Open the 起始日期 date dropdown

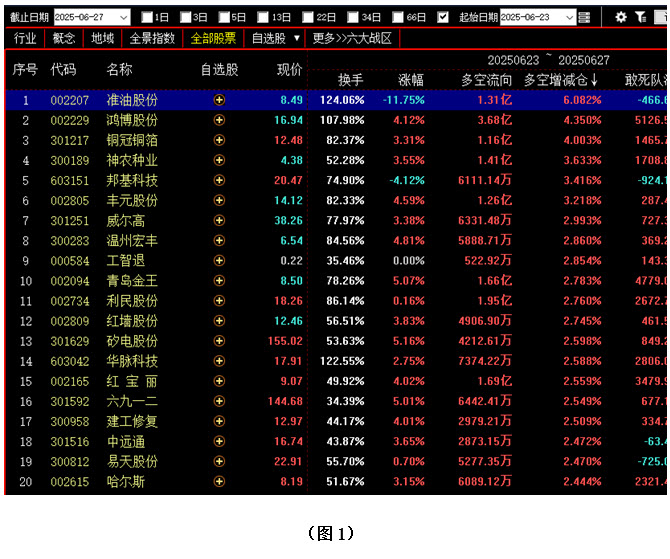coord(570,18)
